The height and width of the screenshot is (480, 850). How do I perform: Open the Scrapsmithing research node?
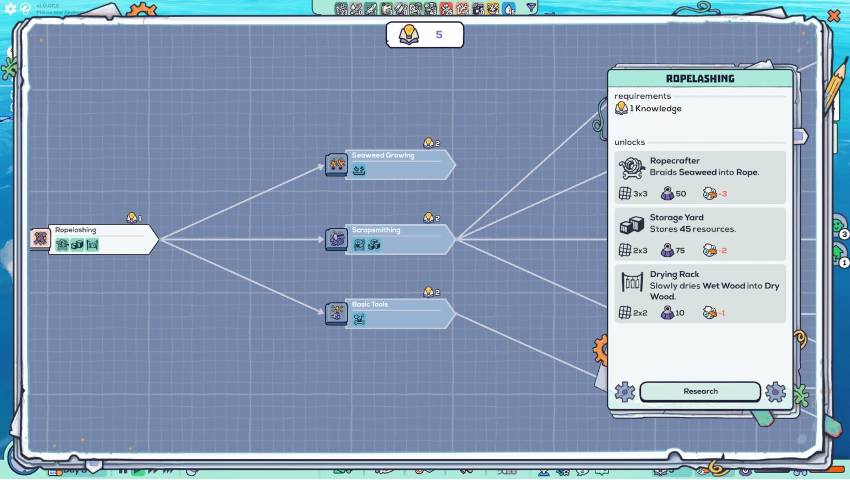400,239
